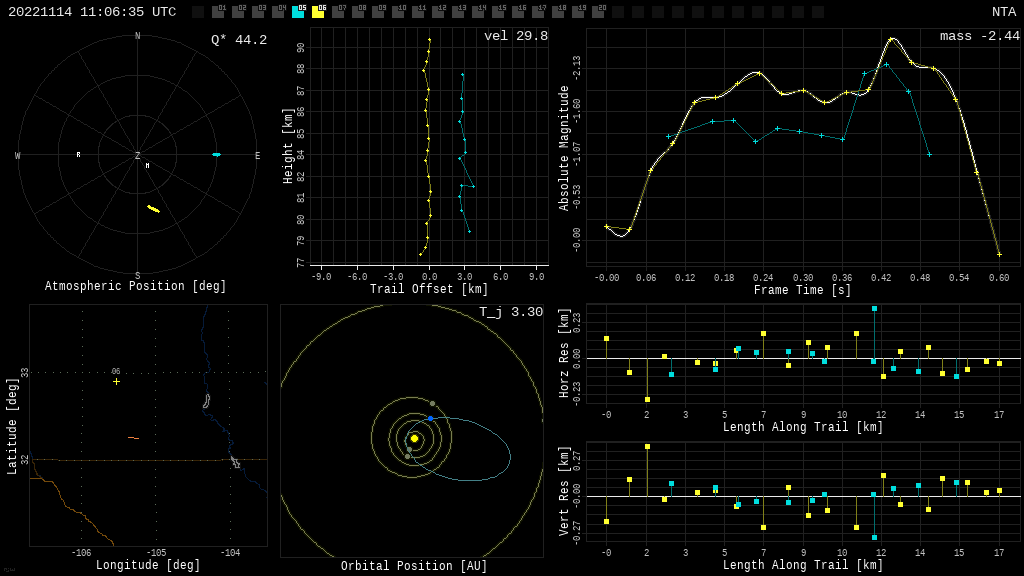1024x576 pixels.
Task: Click the zenith Z marker in polar plot
Action: [x=138, y=156]
